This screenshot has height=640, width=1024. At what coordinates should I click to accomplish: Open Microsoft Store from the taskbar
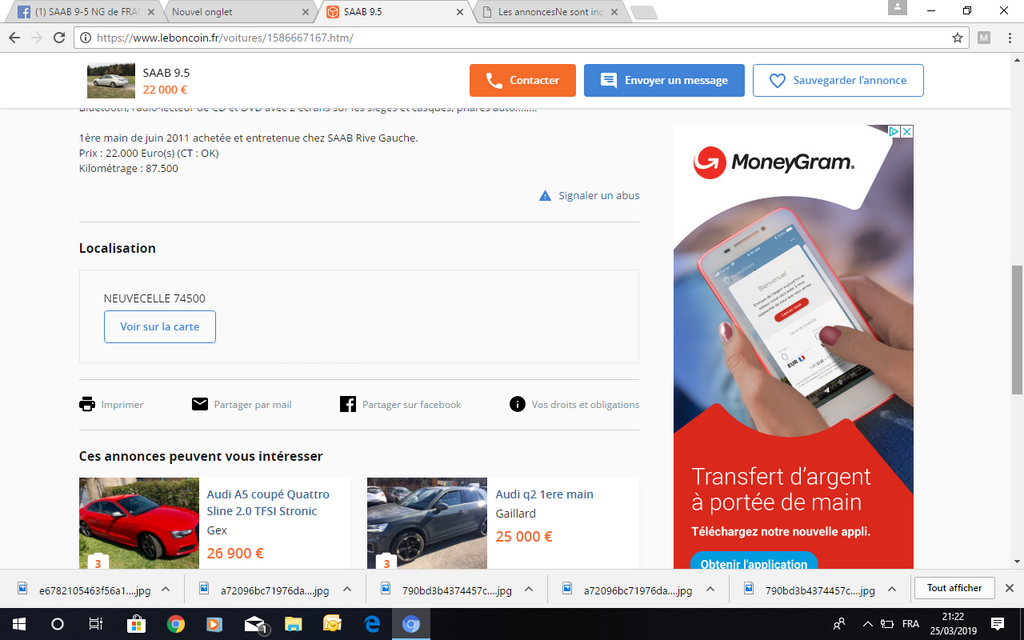(x=136, y=624)
